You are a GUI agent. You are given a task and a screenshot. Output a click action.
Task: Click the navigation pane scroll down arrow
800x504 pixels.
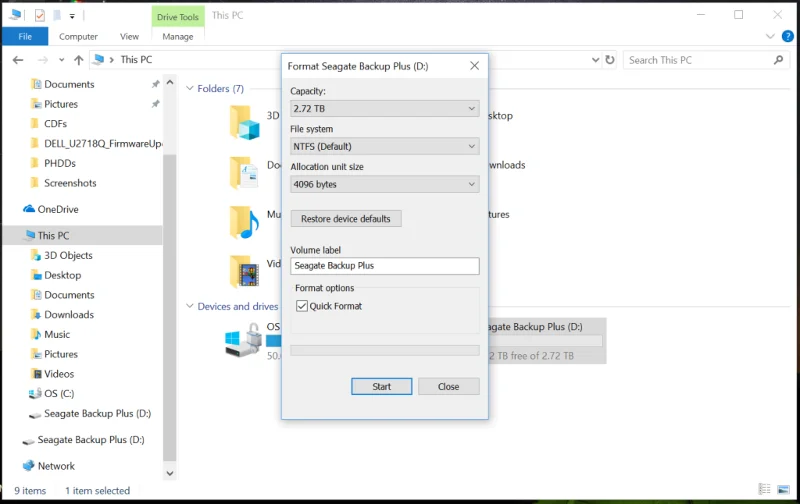(170, 473)
